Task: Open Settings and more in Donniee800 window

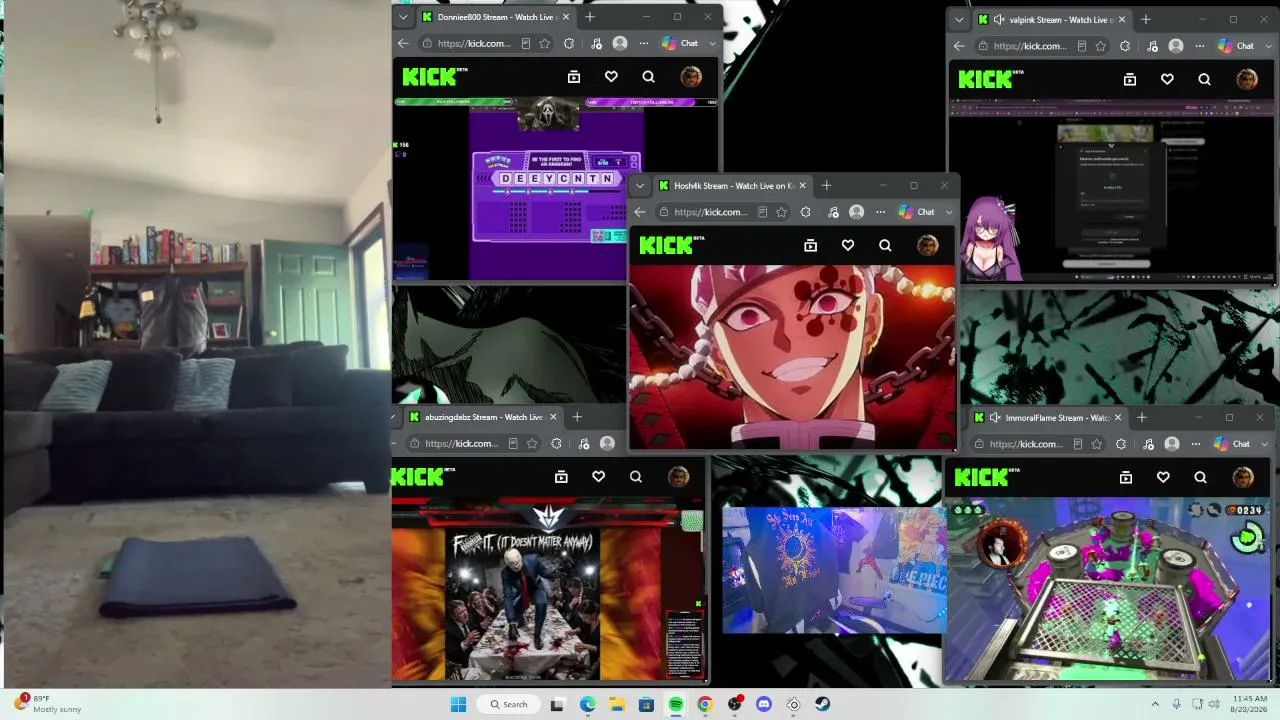Action: [x=644, y=44]
